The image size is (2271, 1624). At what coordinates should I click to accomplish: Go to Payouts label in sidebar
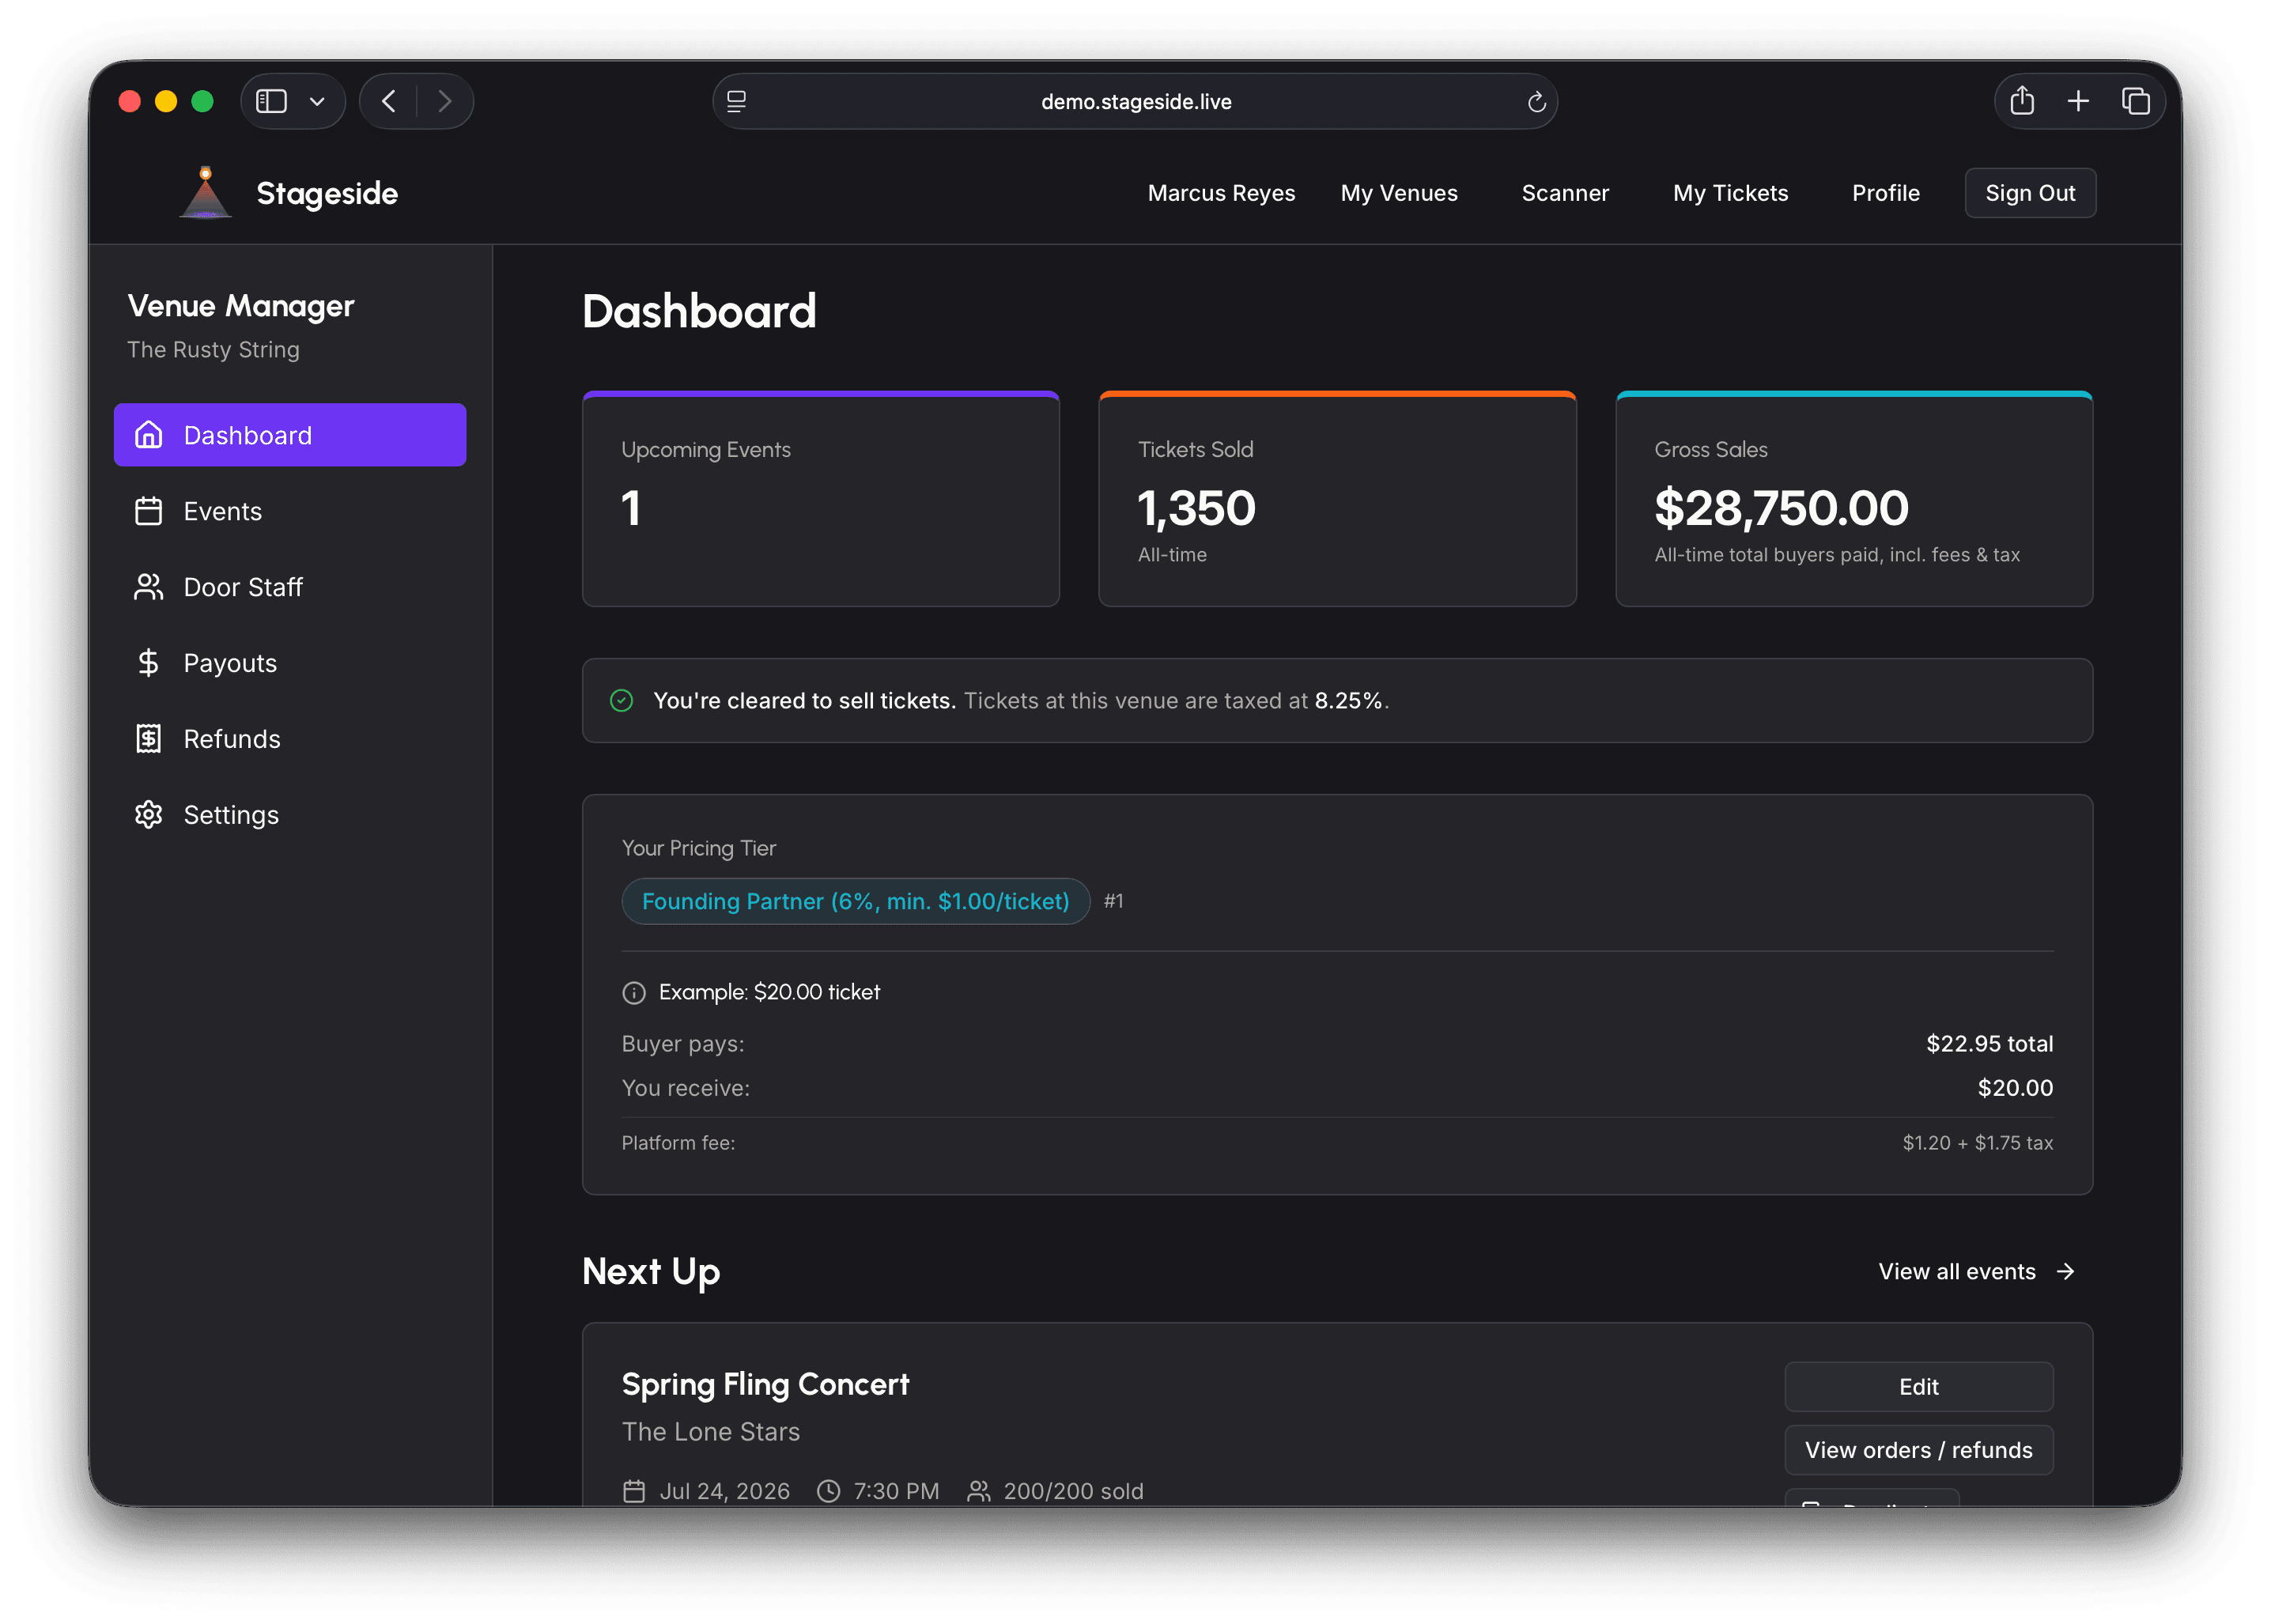click(230, 663)
